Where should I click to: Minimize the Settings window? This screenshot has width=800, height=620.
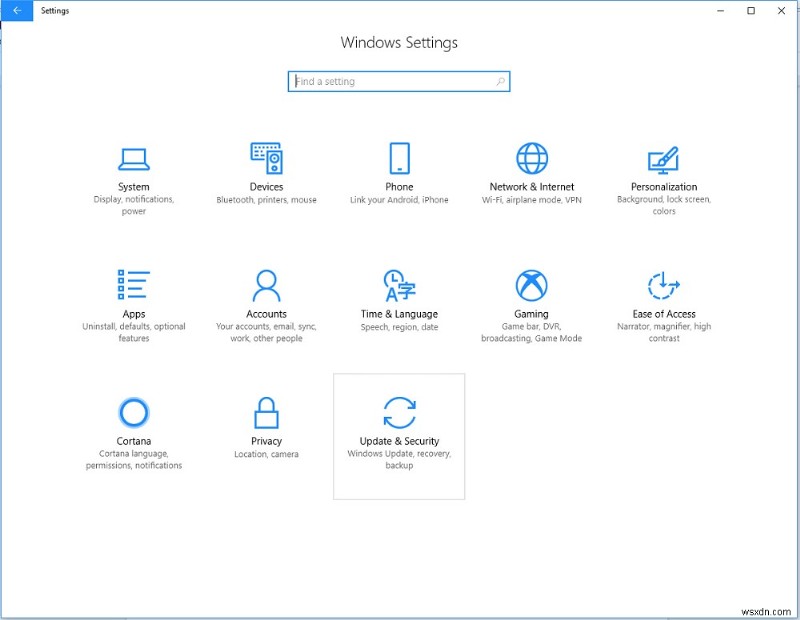pyautogui.click(x=719, y=10)
